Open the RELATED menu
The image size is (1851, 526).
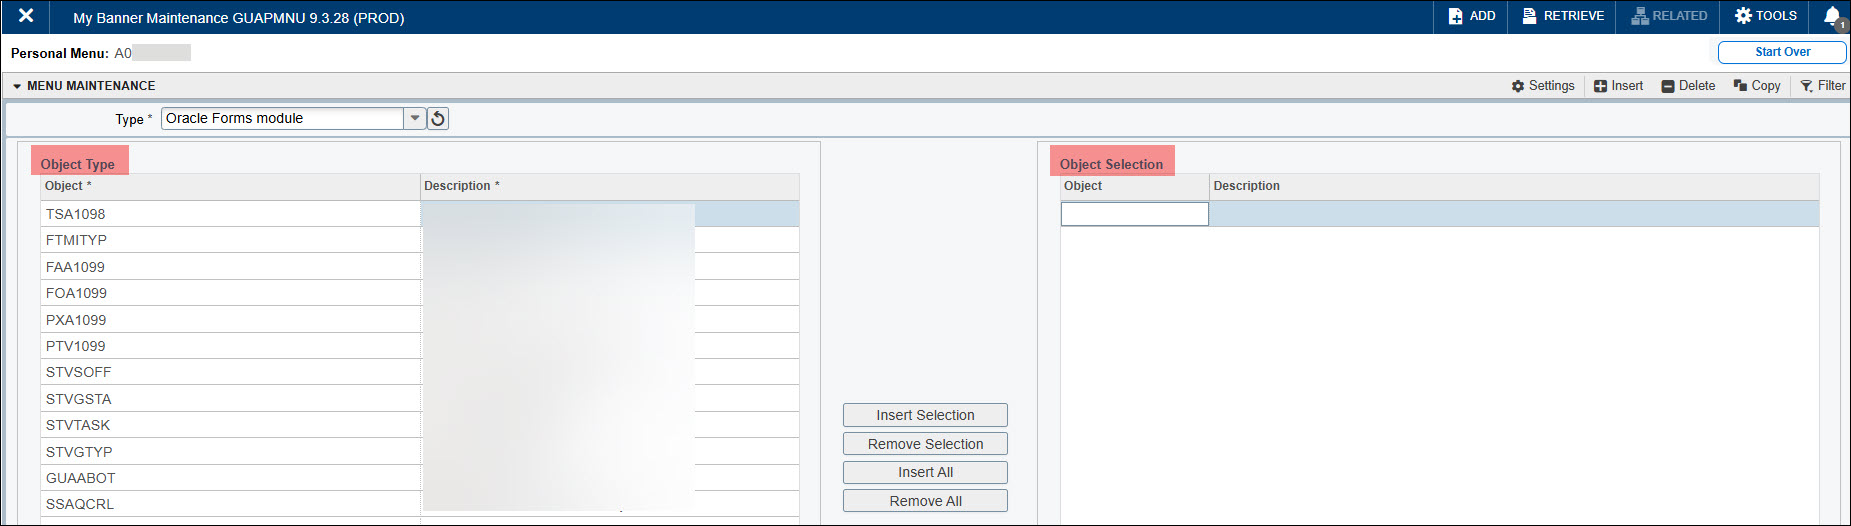click(1669, 16)
